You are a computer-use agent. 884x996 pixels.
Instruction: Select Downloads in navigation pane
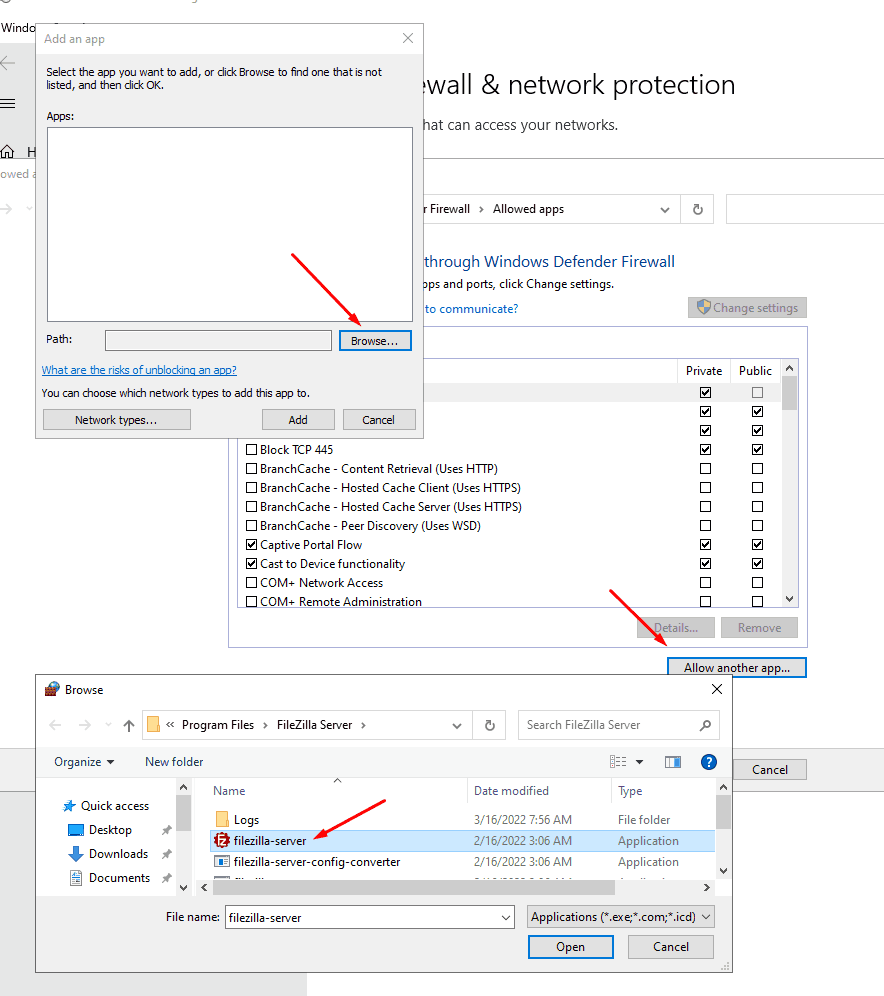(109, 854)
